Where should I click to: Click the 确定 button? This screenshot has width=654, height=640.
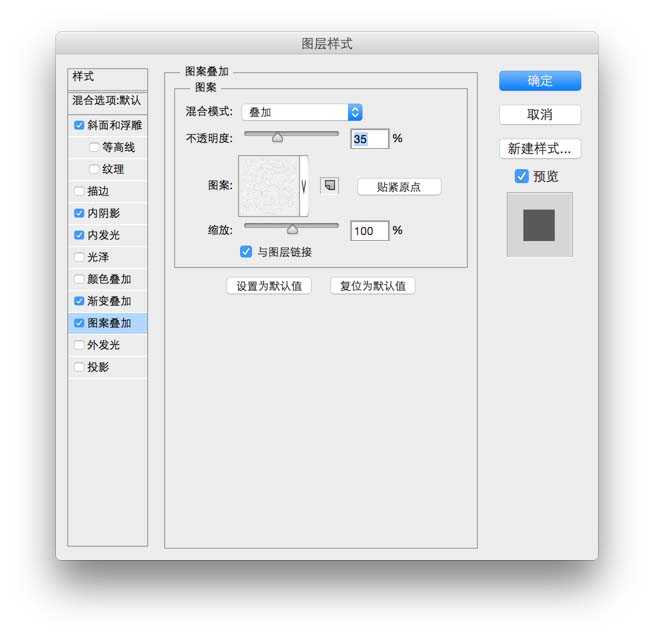click(540, 81)
